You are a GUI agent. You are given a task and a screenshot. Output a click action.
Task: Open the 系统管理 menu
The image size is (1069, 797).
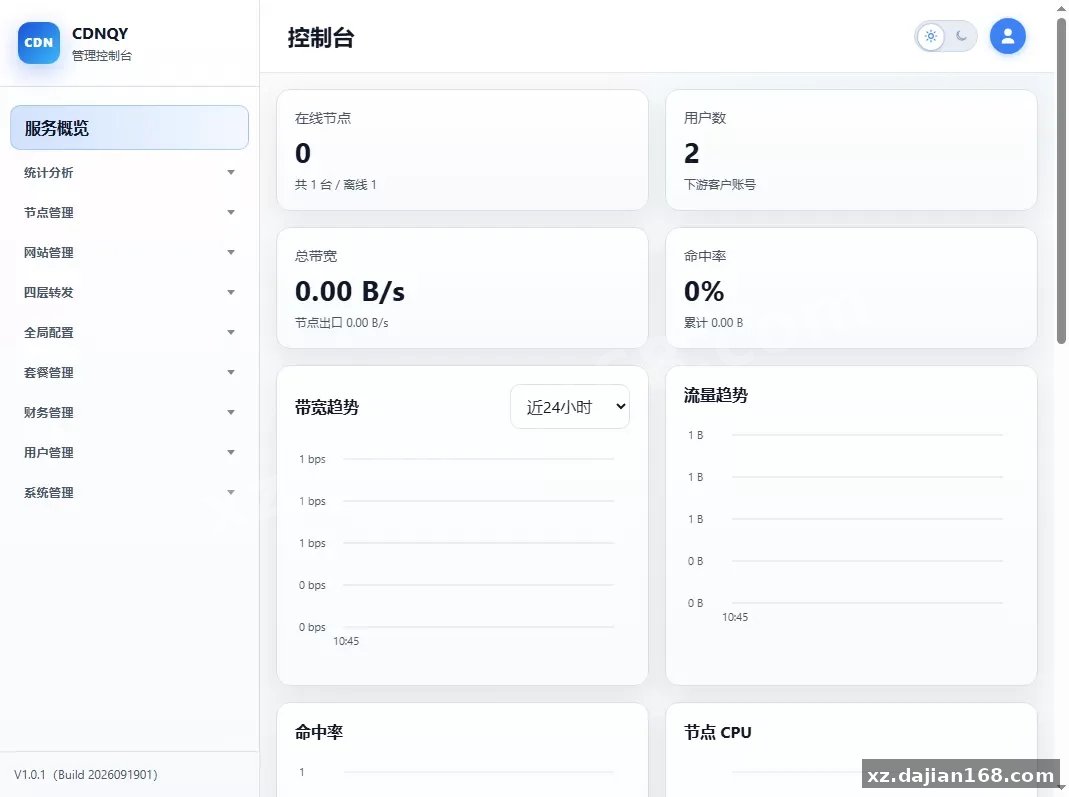tap(130, 492)
